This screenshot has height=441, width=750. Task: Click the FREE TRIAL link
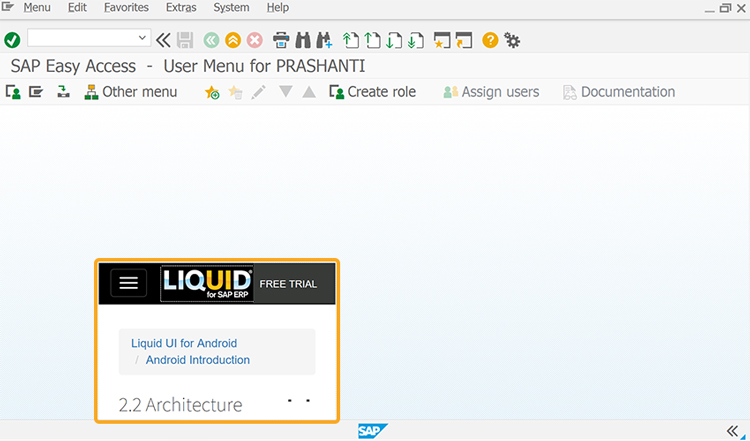(288, 284)
